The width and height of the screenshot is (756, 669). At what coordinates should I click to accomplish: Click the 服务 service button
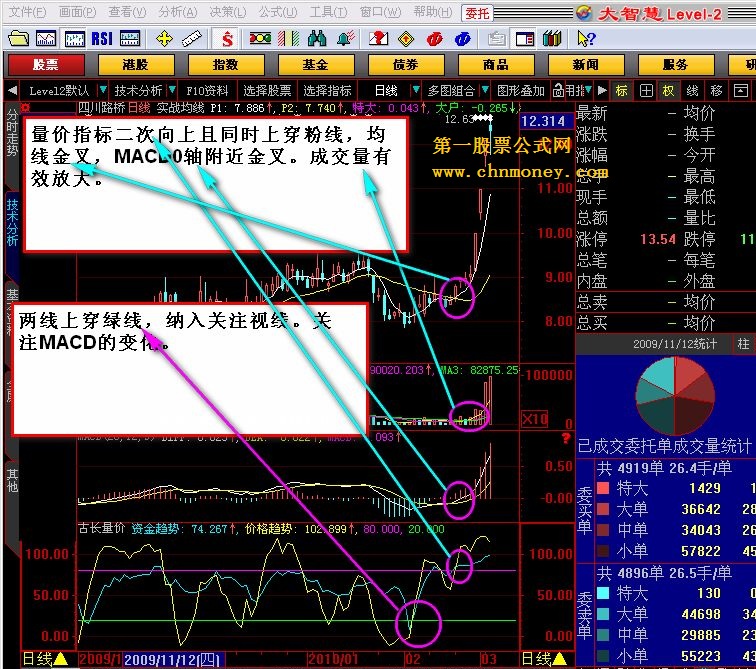pyautogui.click(x=676, y=65)
